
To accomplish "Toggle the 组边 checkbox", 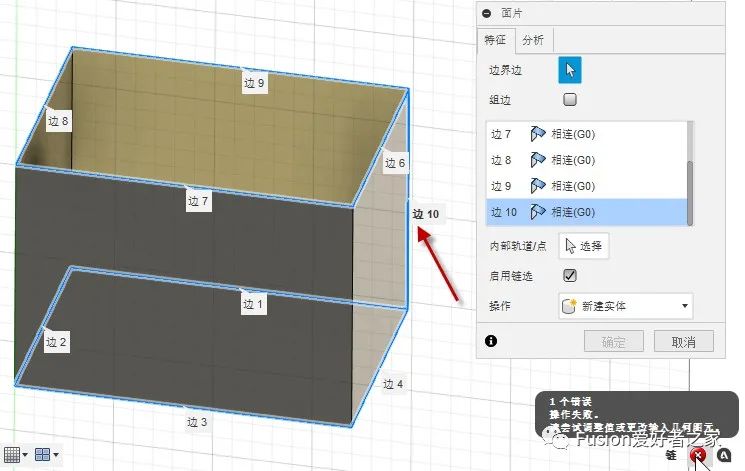I will (x=570, y=99).
